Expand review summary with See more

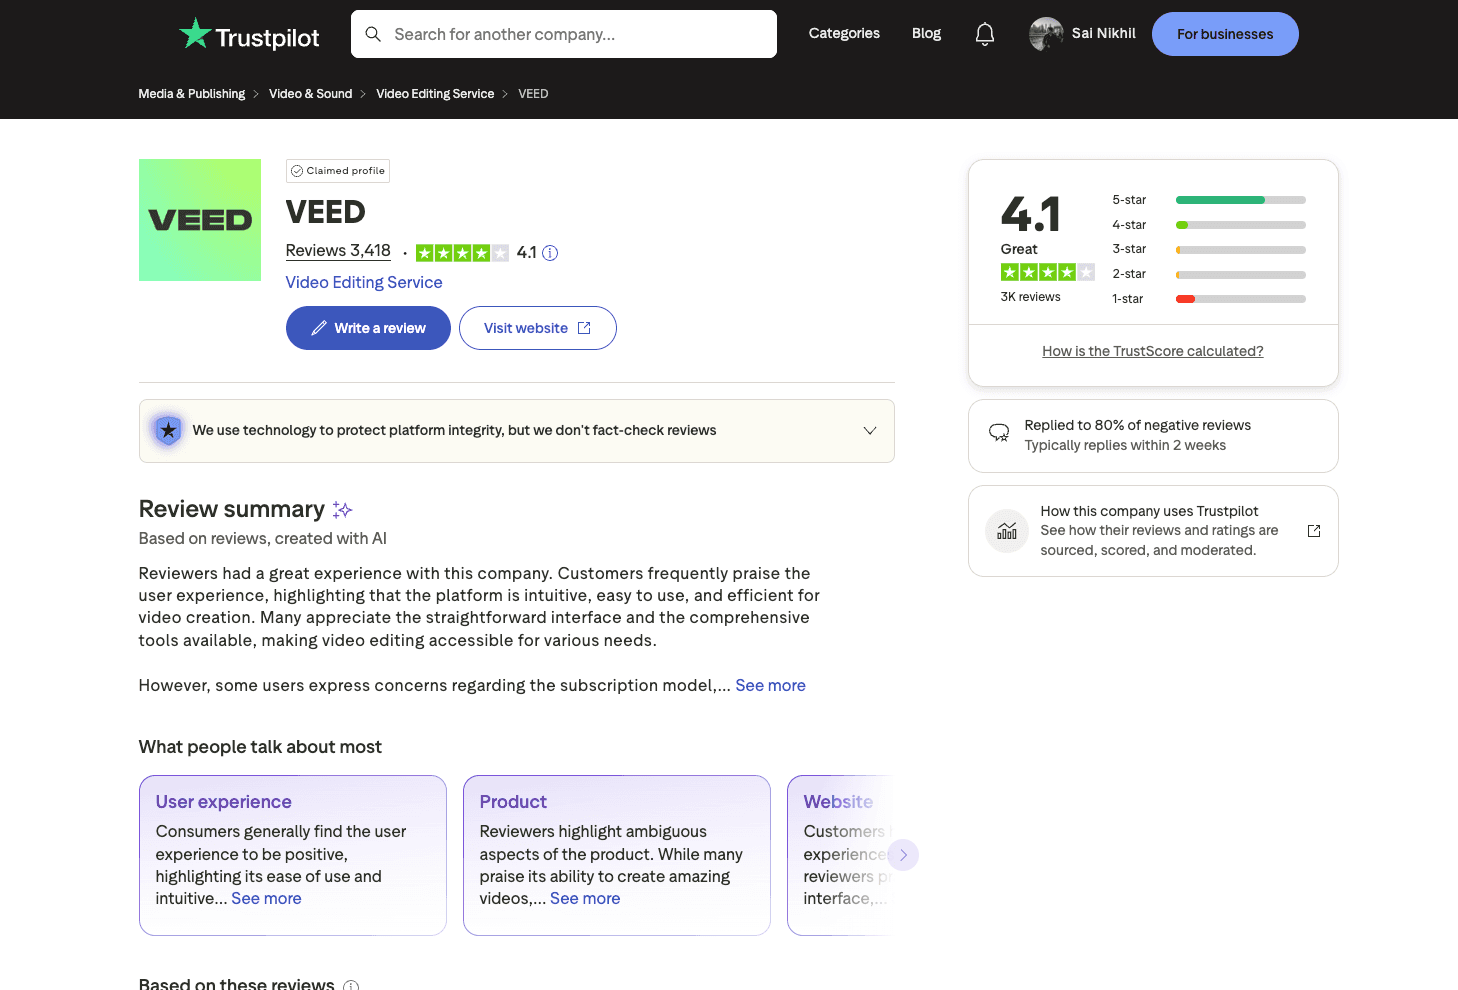coord(770,685)
